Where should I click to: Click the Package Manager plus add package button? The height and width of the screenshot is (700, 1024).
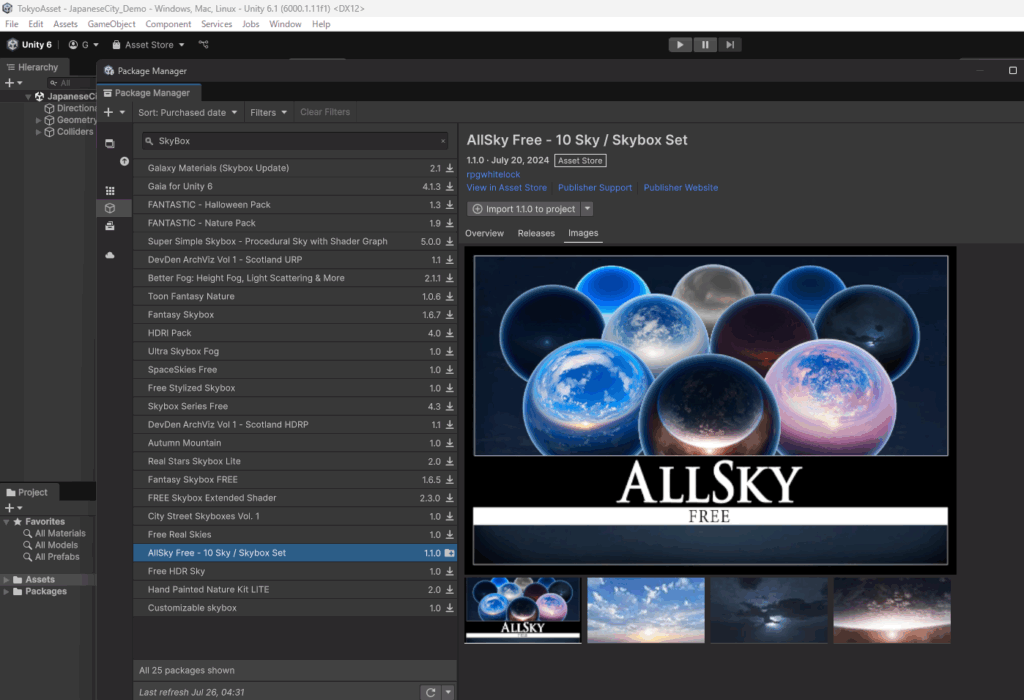(113, 112)
